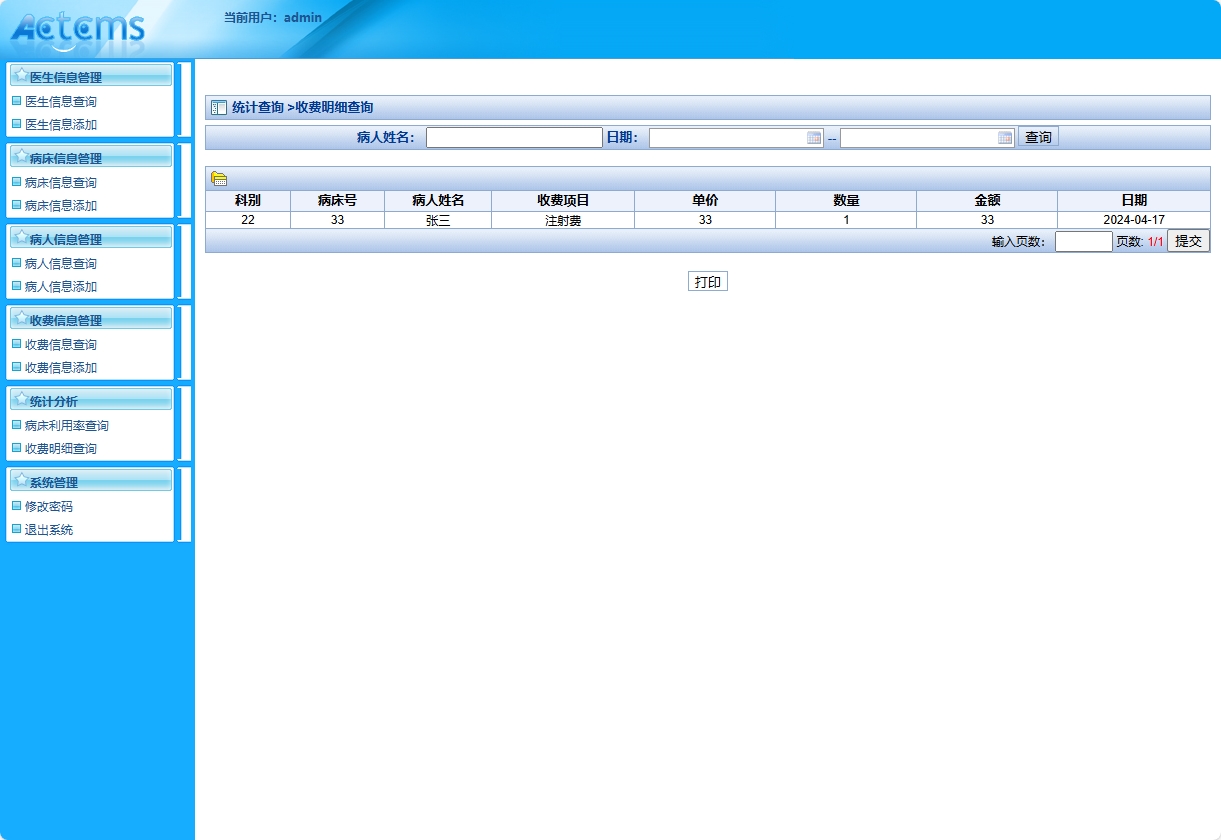Click the yellow folder icon above the table
Screen dimensions: 1221x840
219,179
